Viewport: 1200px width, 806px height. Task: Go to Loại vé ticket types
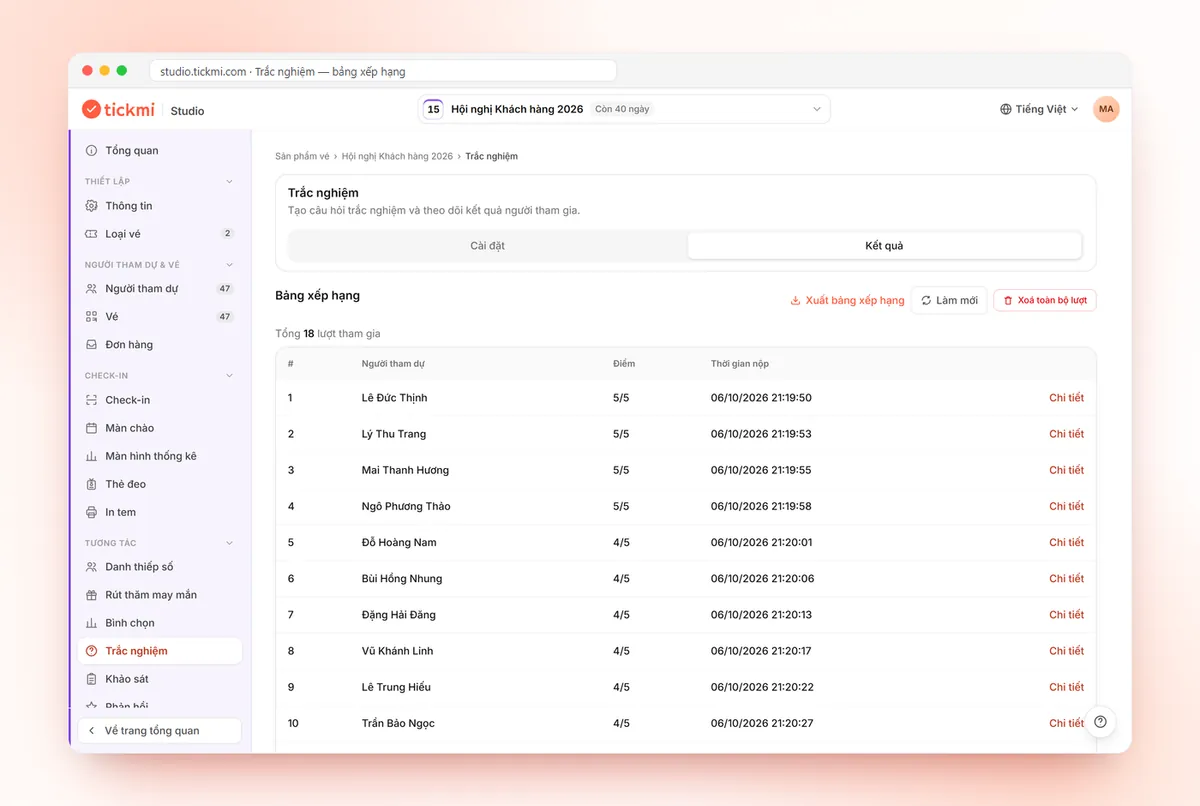[x=159, y=234]
